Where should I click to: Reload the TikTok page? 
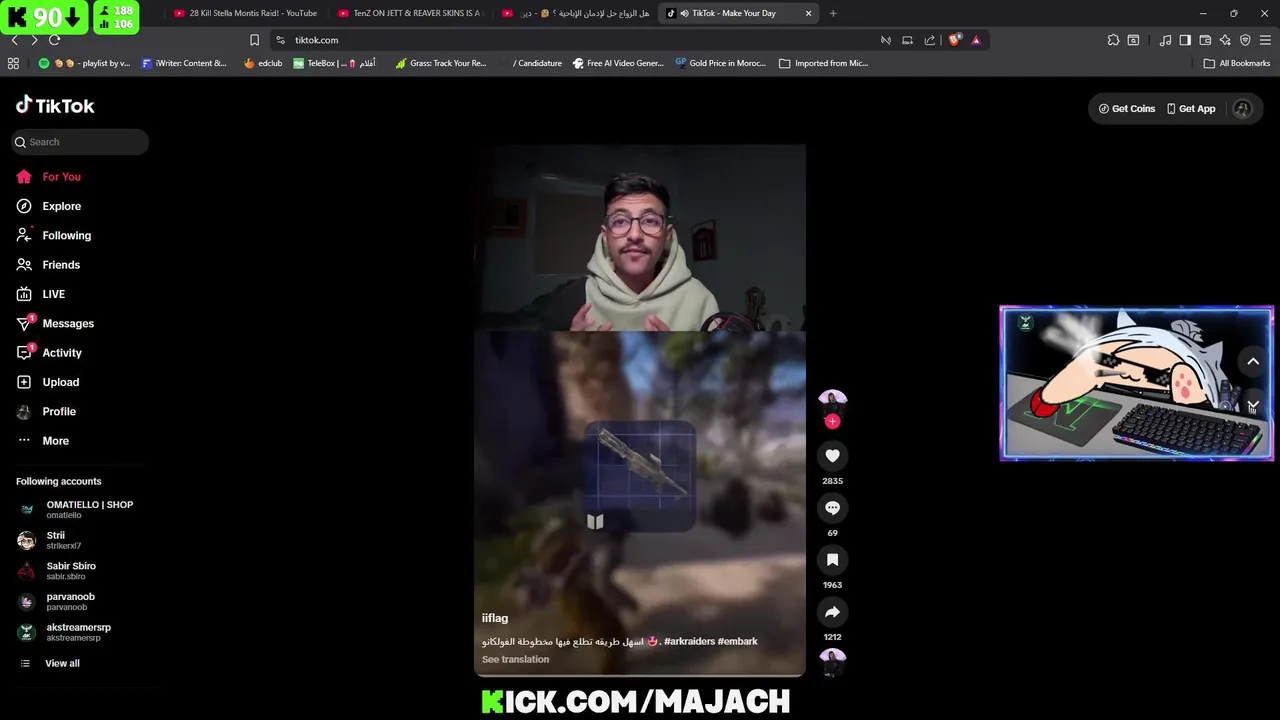pyautogui.click(x=54, y=40)
